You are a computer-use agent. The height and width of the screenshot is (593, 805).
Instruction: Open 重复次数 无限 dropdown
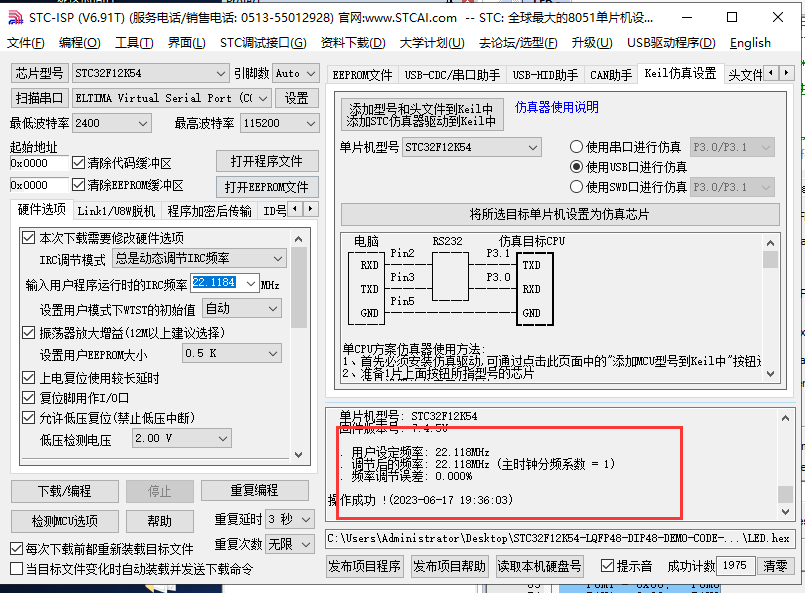pos(290,544)
